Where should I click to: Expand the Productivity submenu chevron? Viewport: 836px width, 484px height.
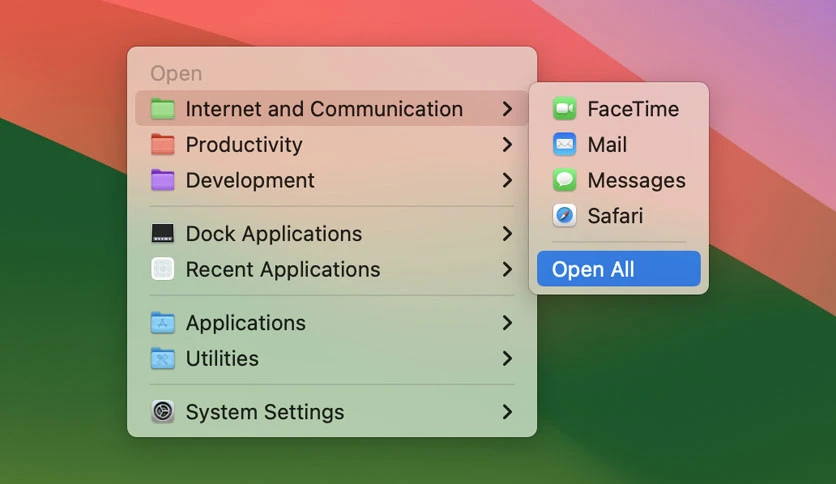[x=507, y=144]
